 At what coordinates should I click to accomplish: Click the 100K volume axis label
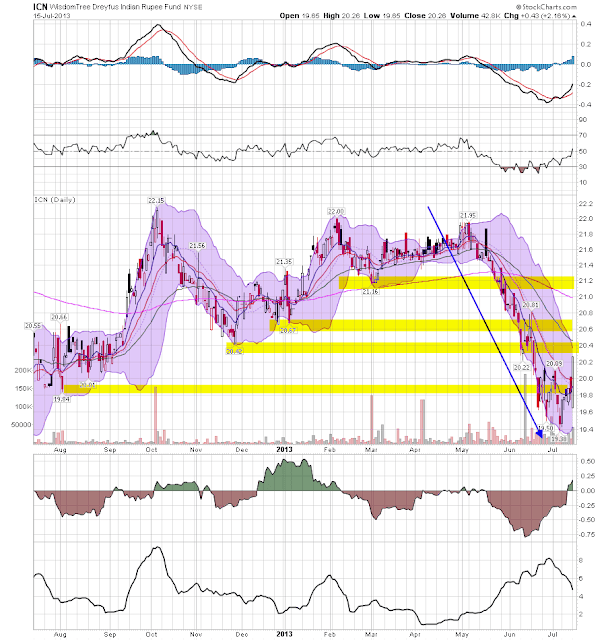pyautogui.click(x=23, y=407)
